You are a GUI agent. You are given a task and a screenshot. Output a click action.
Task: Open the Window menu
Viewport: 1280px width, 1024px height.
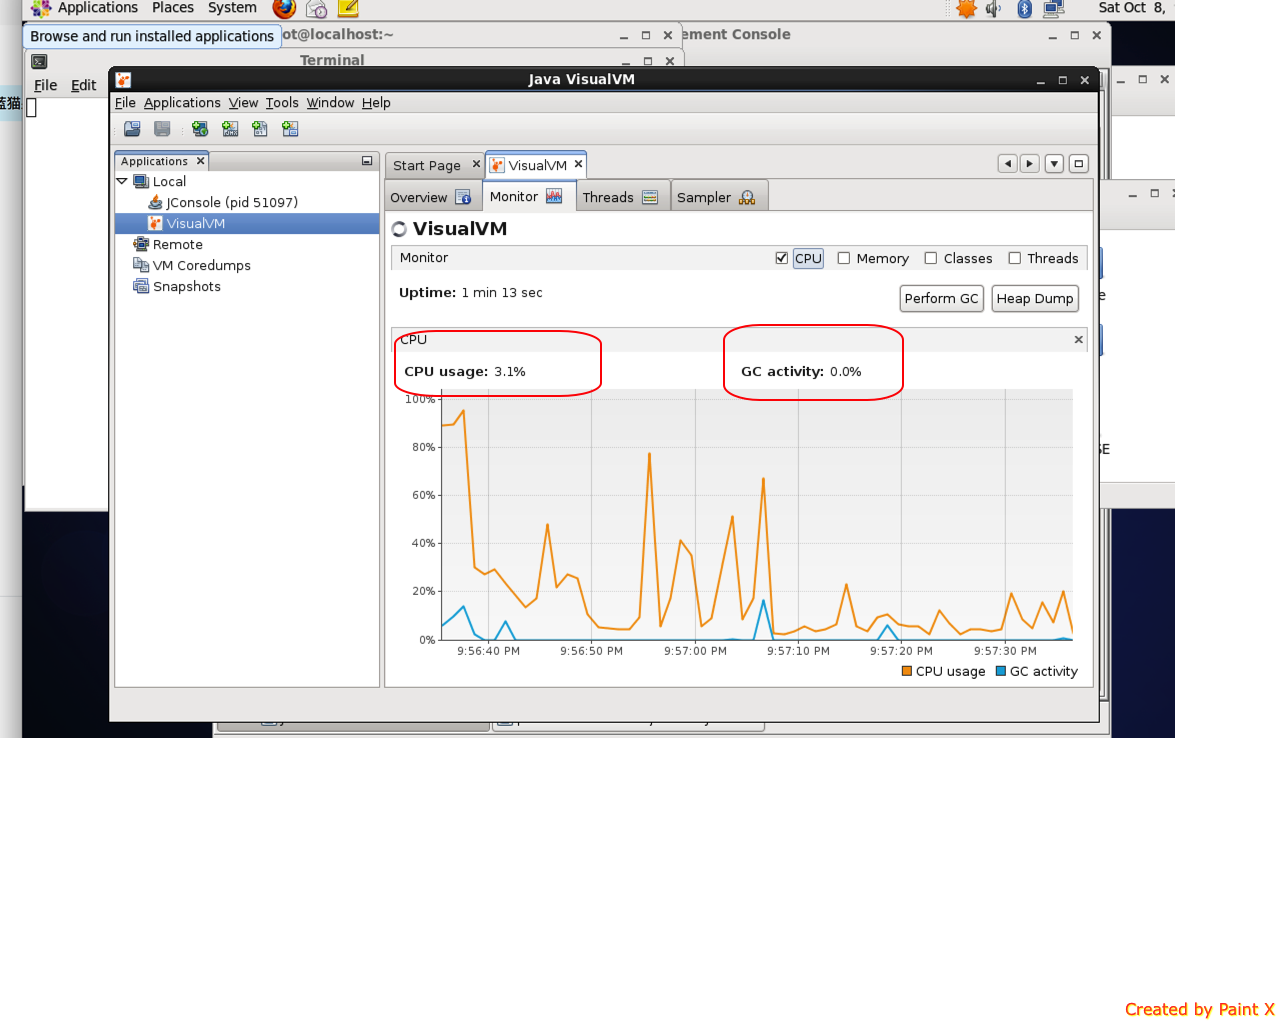pyautogui.click(x=330, y=103)
